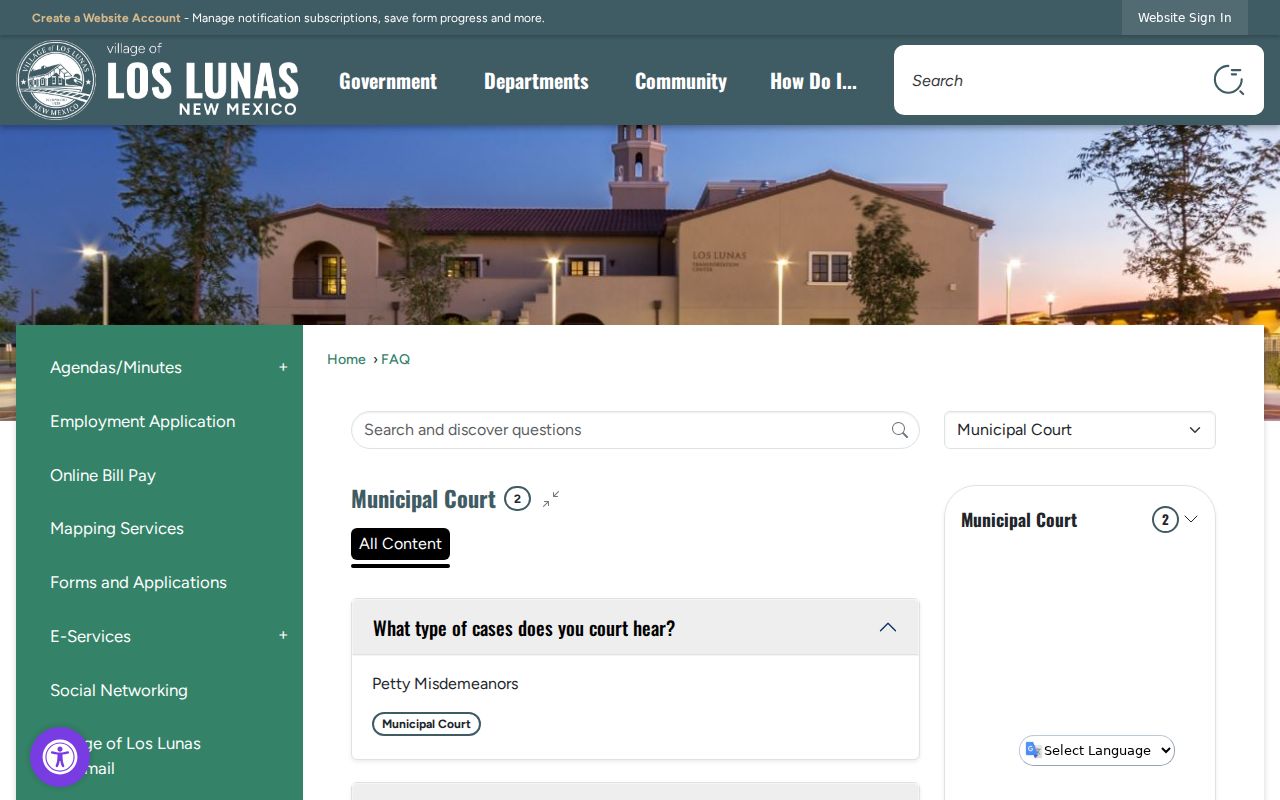
Task: Open the Departments menu
Action: pyautogui.click(x=536, y=81)
